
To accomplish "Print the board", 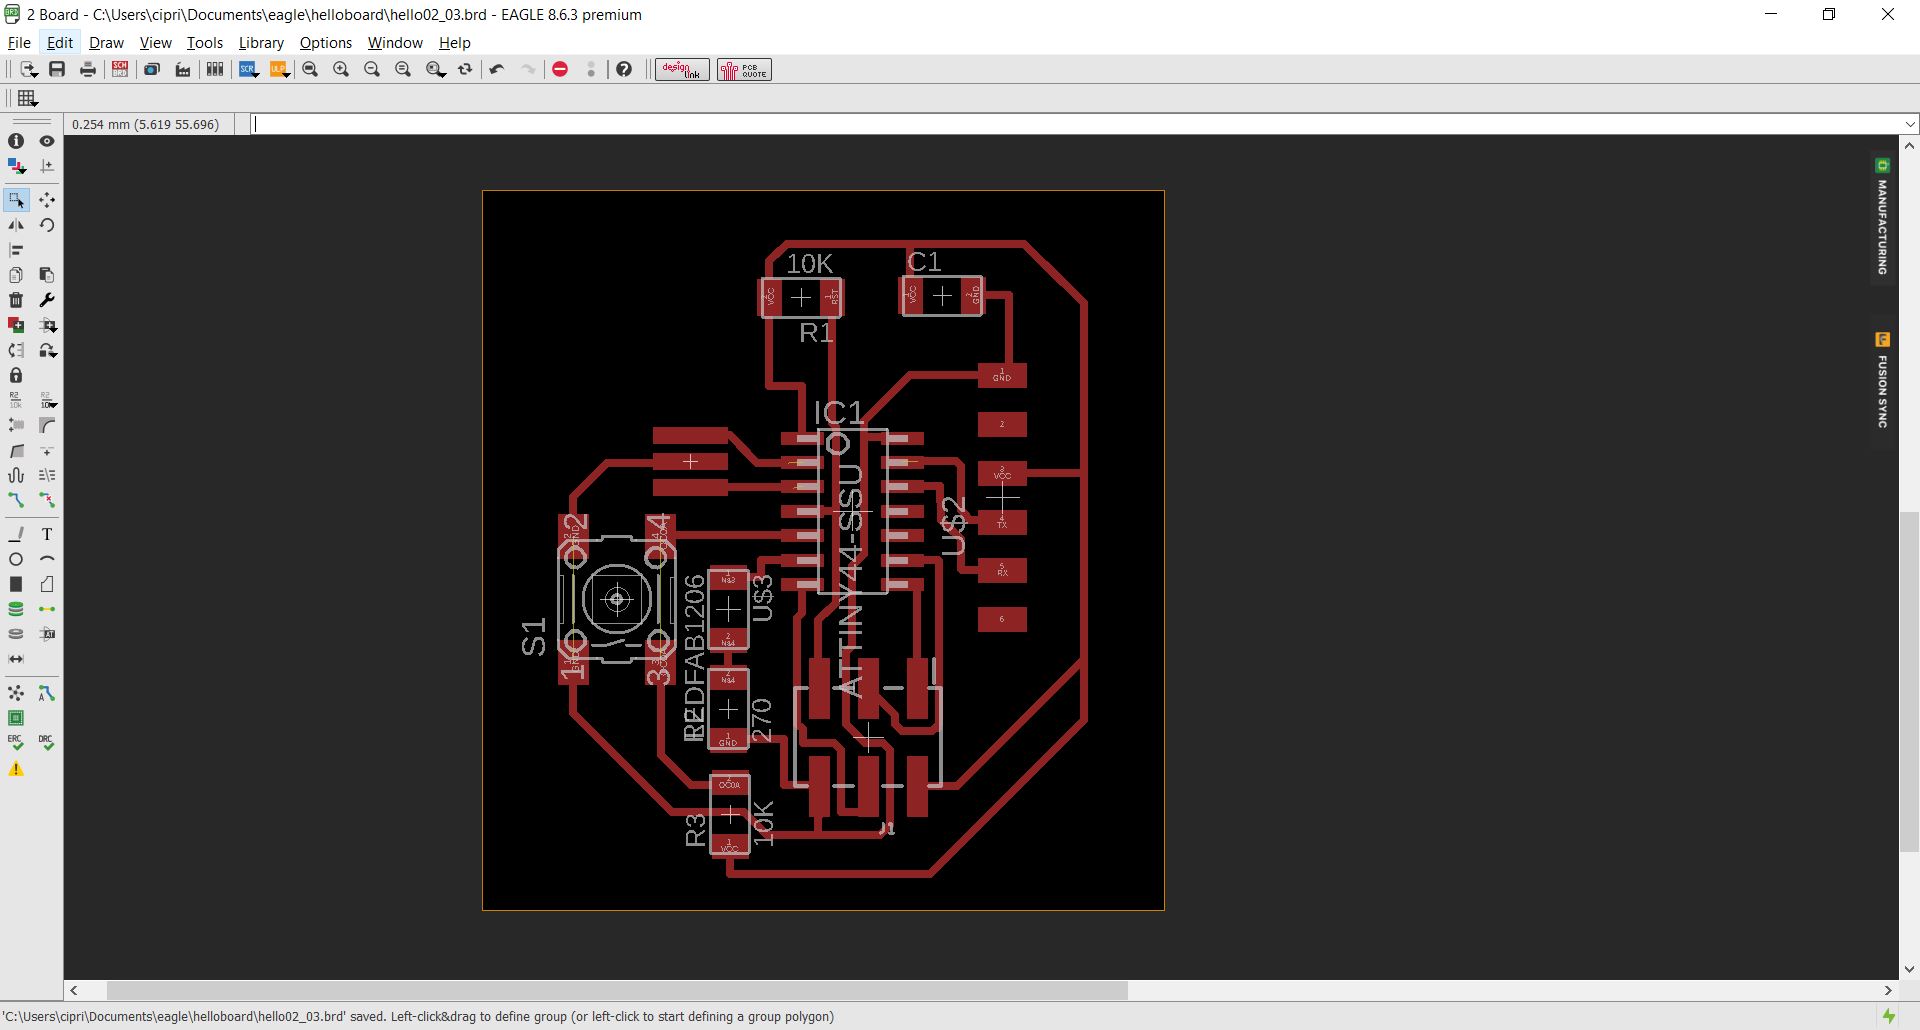I will [88, 69].
